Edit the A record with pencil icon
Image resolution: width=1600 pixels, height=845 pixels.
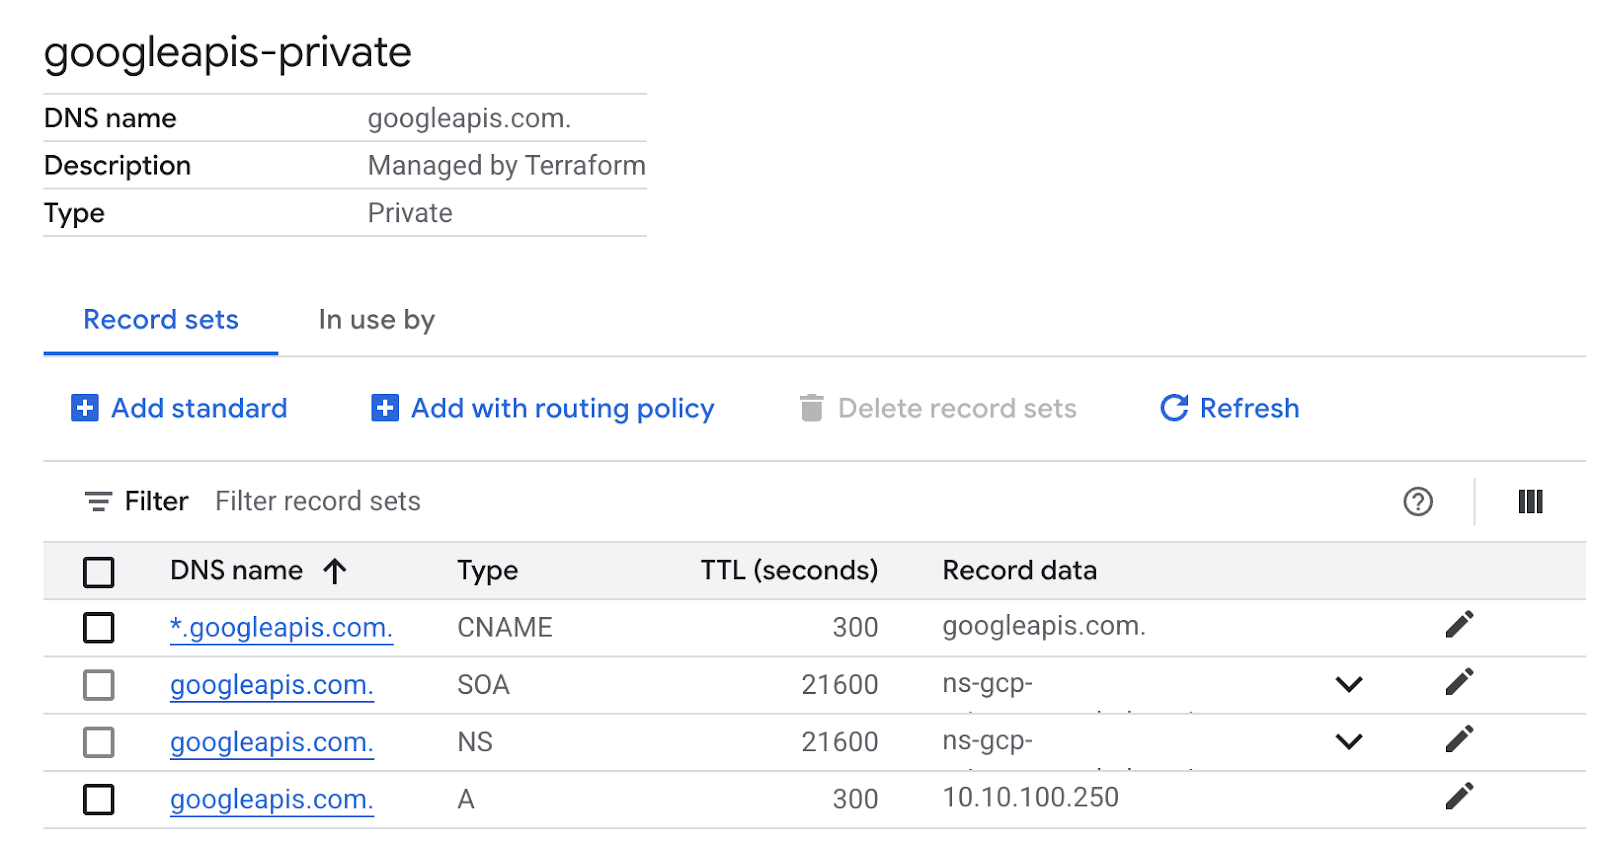click(x=1459, y=797)
